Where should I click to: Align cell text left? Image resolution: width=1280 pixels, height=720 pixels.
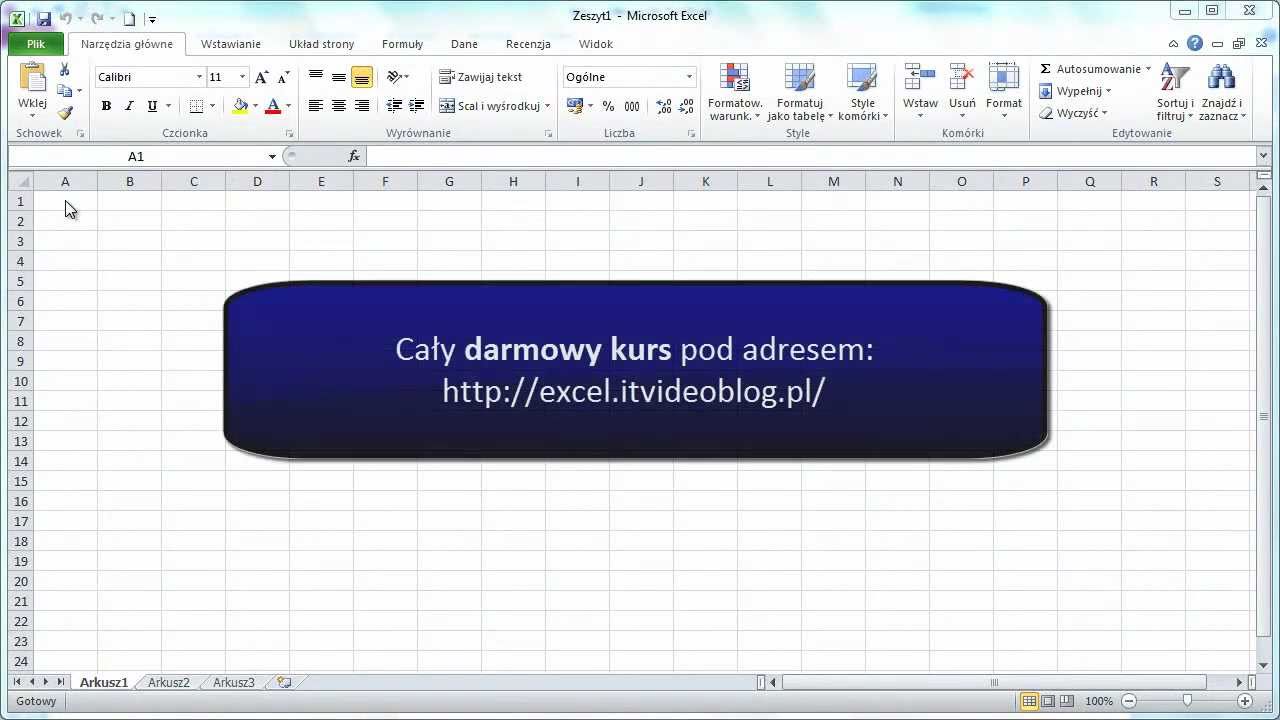point(316,106)
